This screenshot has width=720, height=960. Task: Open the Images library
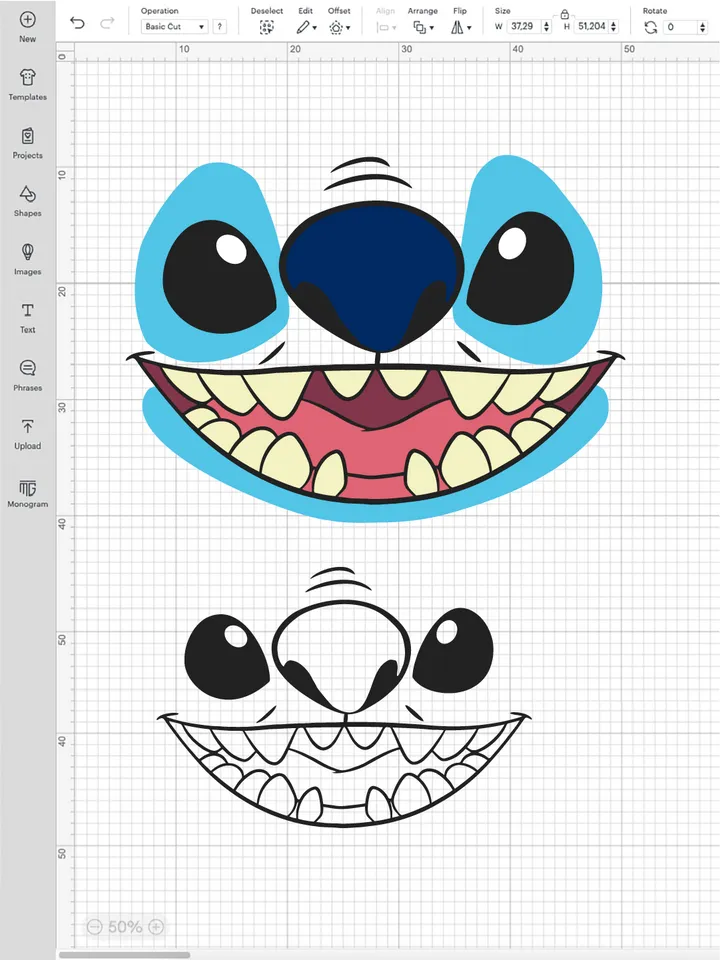pos(27,258)
